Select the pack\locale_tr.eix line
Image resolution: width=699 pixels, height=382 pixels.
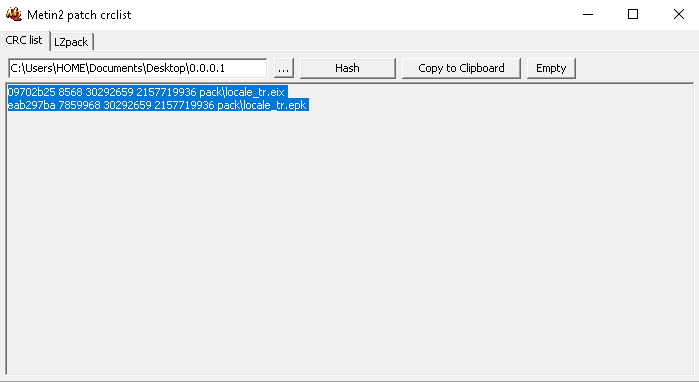pyautogui.click(x=148, y=92)
